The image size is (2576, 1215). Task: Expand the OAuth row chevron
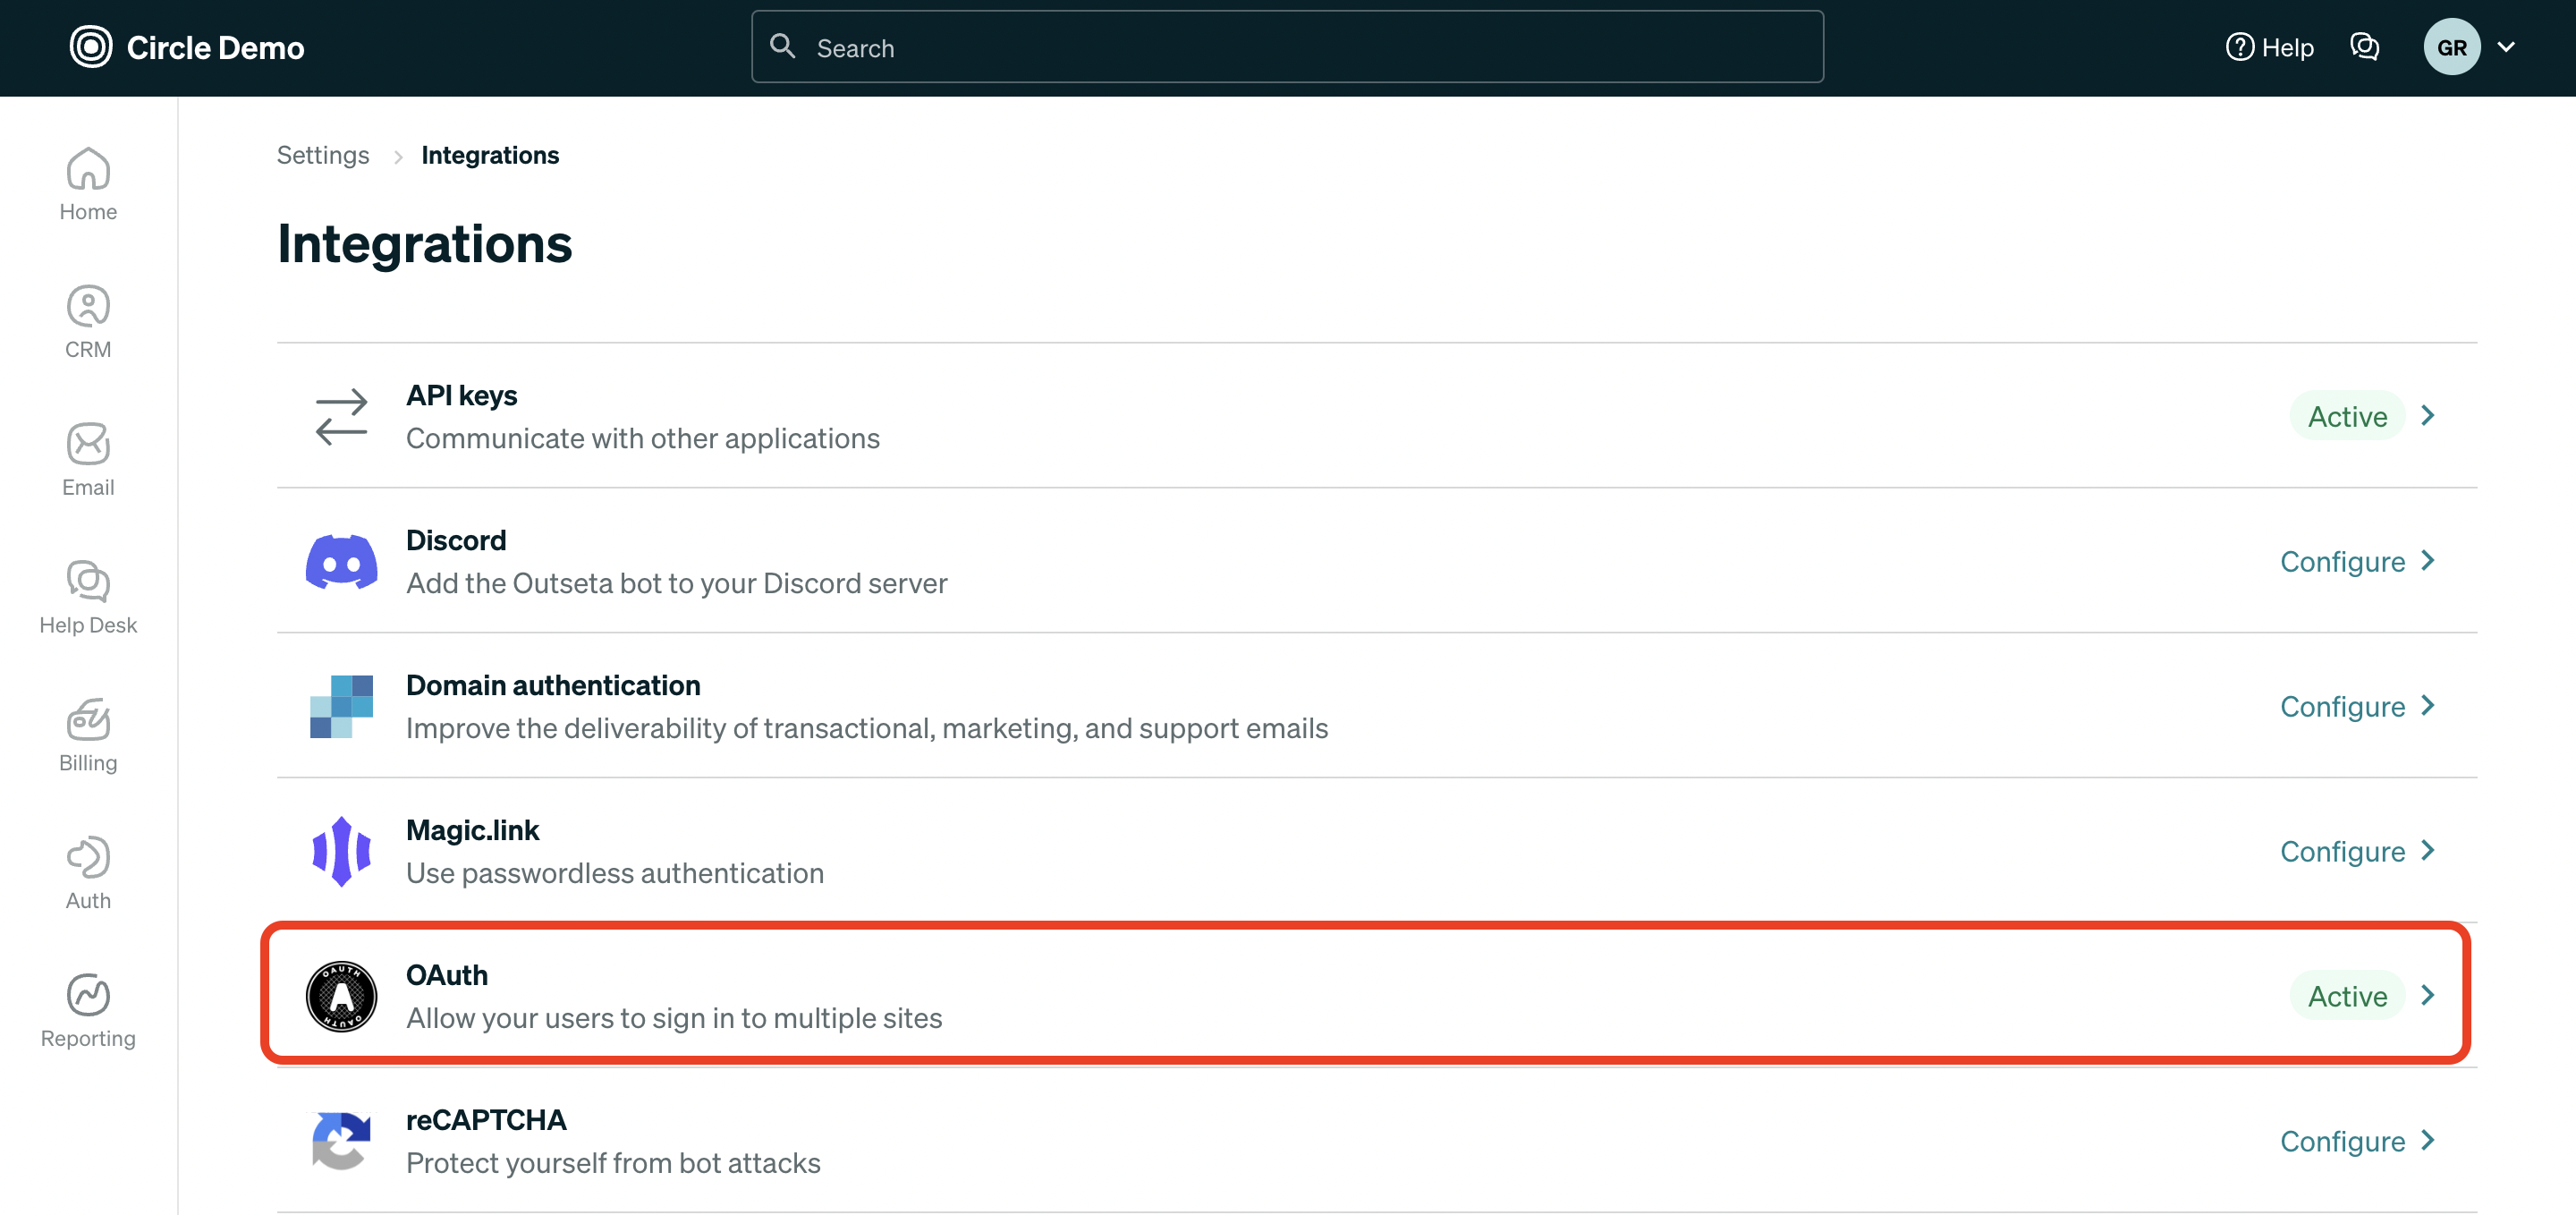coord(2428,996)
